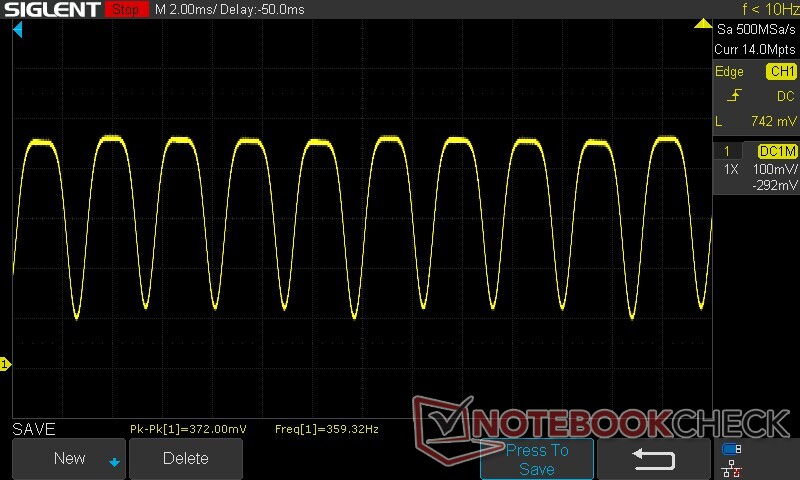Click the 742 mV trigger level value
The width and height of the screenshot is (800, 480).
click(773, 121)
